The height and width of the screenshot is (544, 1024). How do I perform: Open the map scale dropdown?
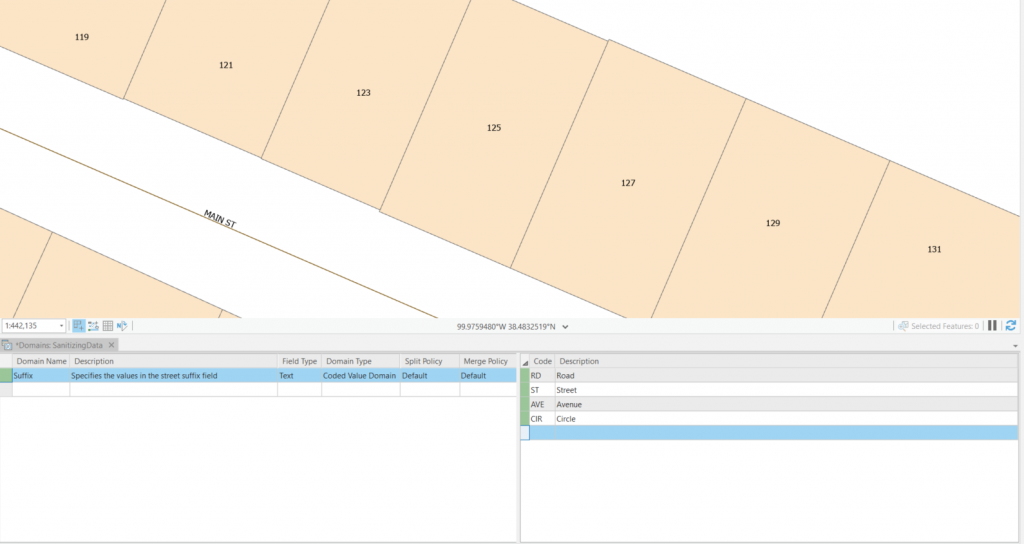point(61,326)
